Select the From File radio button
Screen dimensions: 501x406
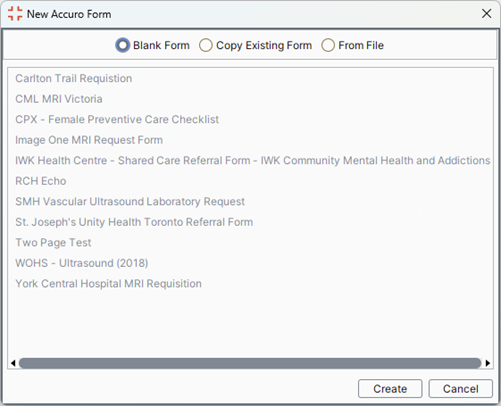[x=328, y=45]
